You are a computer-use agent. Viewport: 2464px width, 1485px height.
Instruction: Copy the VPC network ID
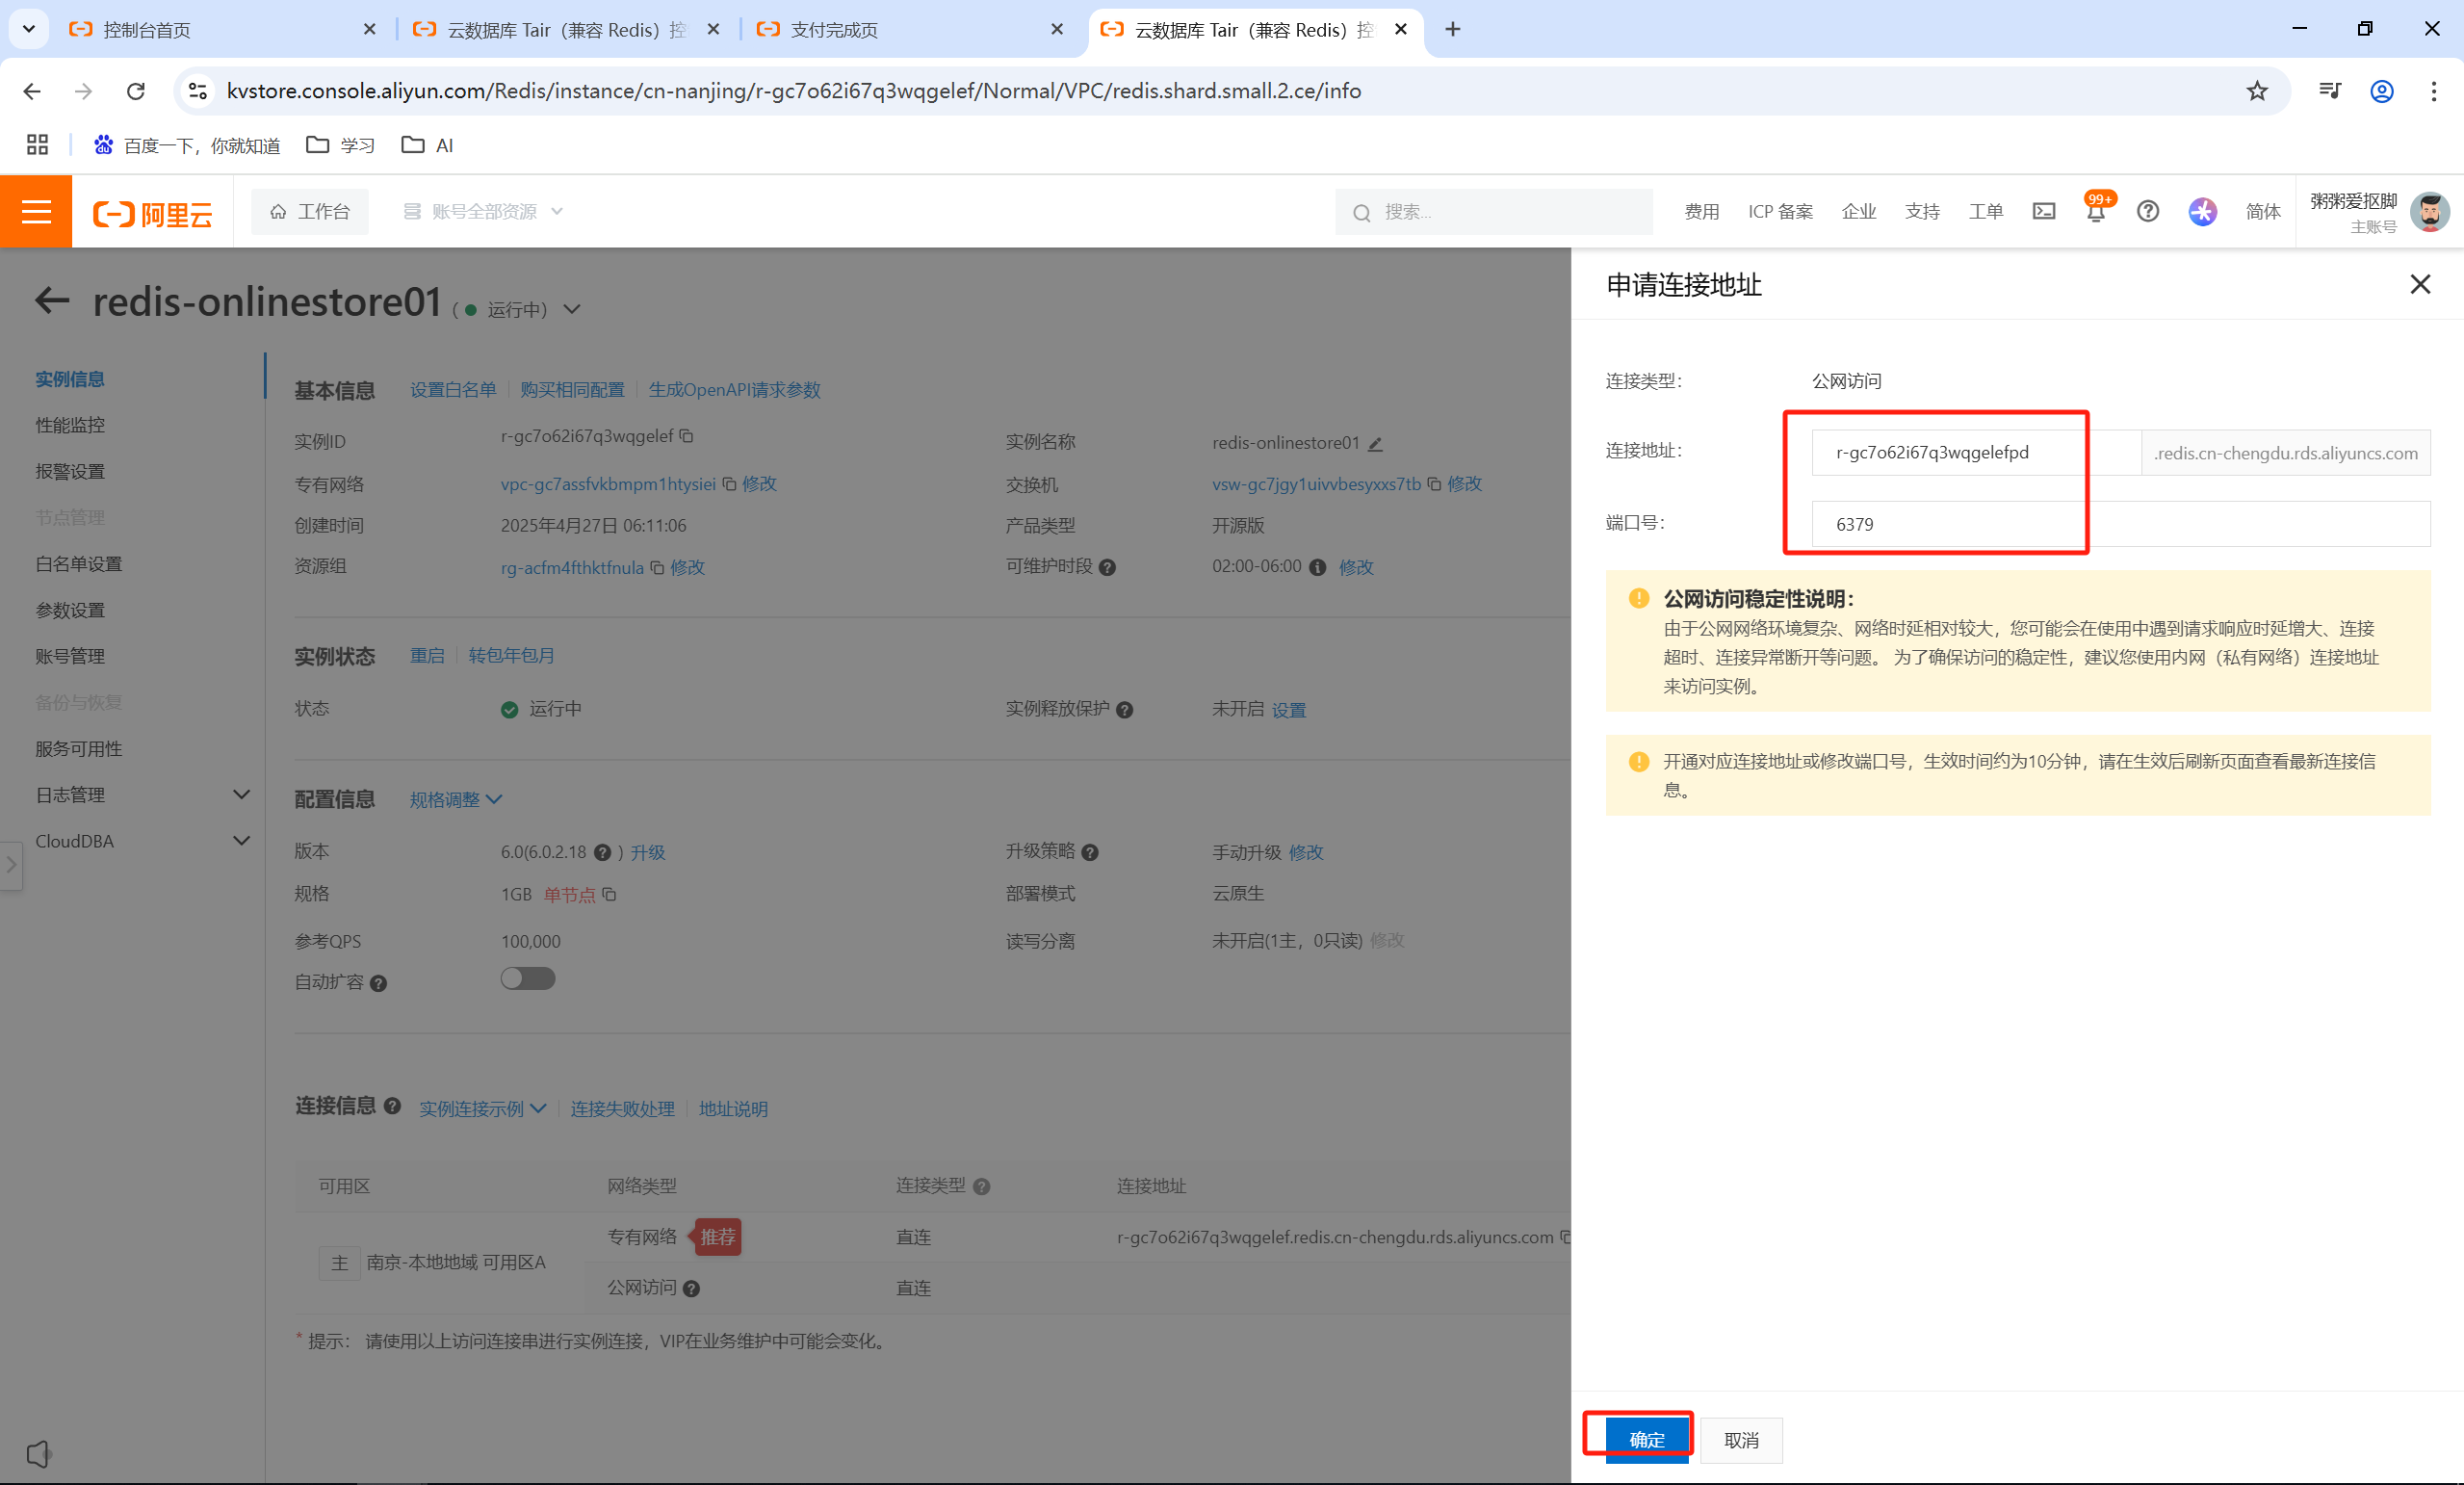pyautogui.click(x=728, y=483)
